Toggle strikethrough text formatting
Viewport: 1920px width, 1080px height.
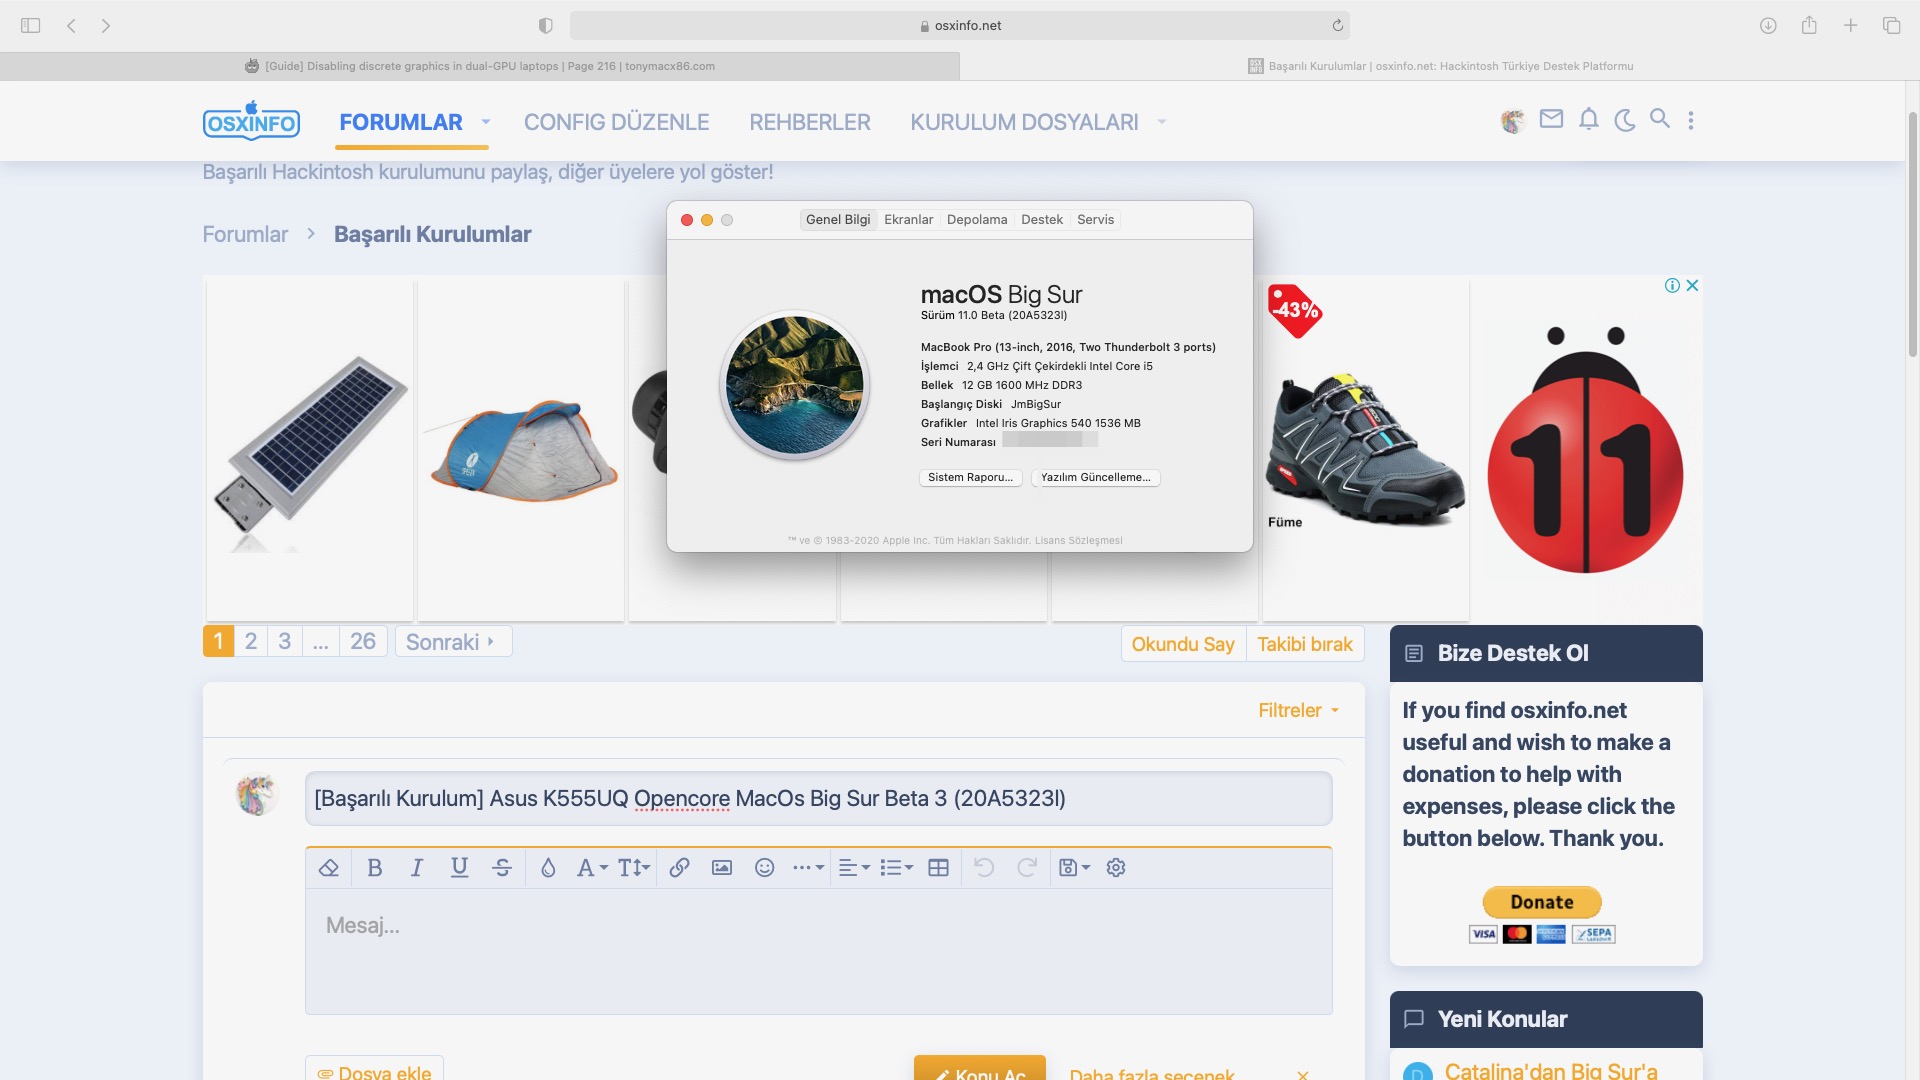click(502, 868)
